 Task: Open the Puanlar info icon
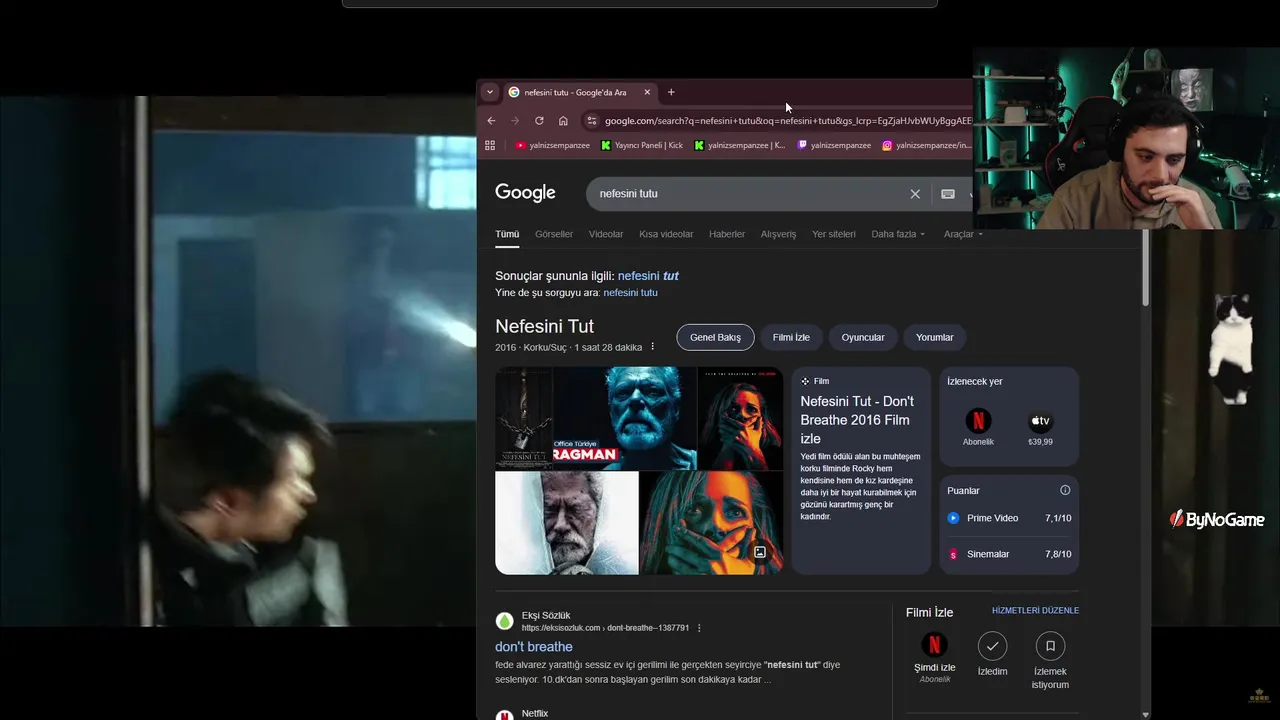pyautogui.click(x=1065, y=490)
